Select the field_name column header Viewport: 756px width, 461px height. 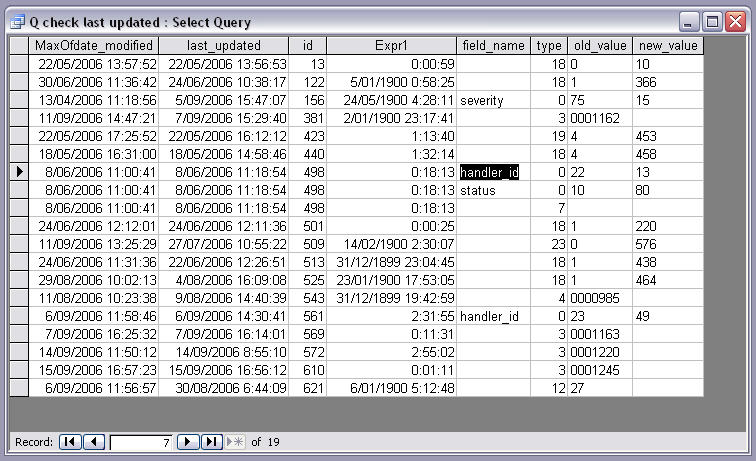493,46
